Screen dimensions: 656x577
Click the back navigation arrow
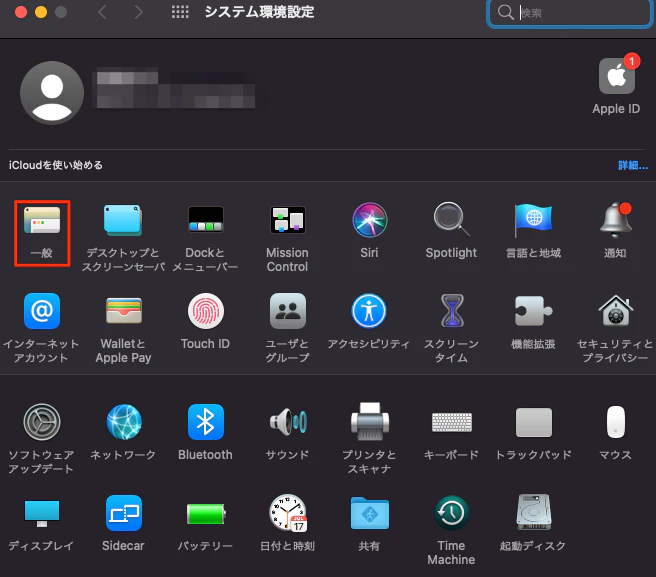(x=102, y=12)
